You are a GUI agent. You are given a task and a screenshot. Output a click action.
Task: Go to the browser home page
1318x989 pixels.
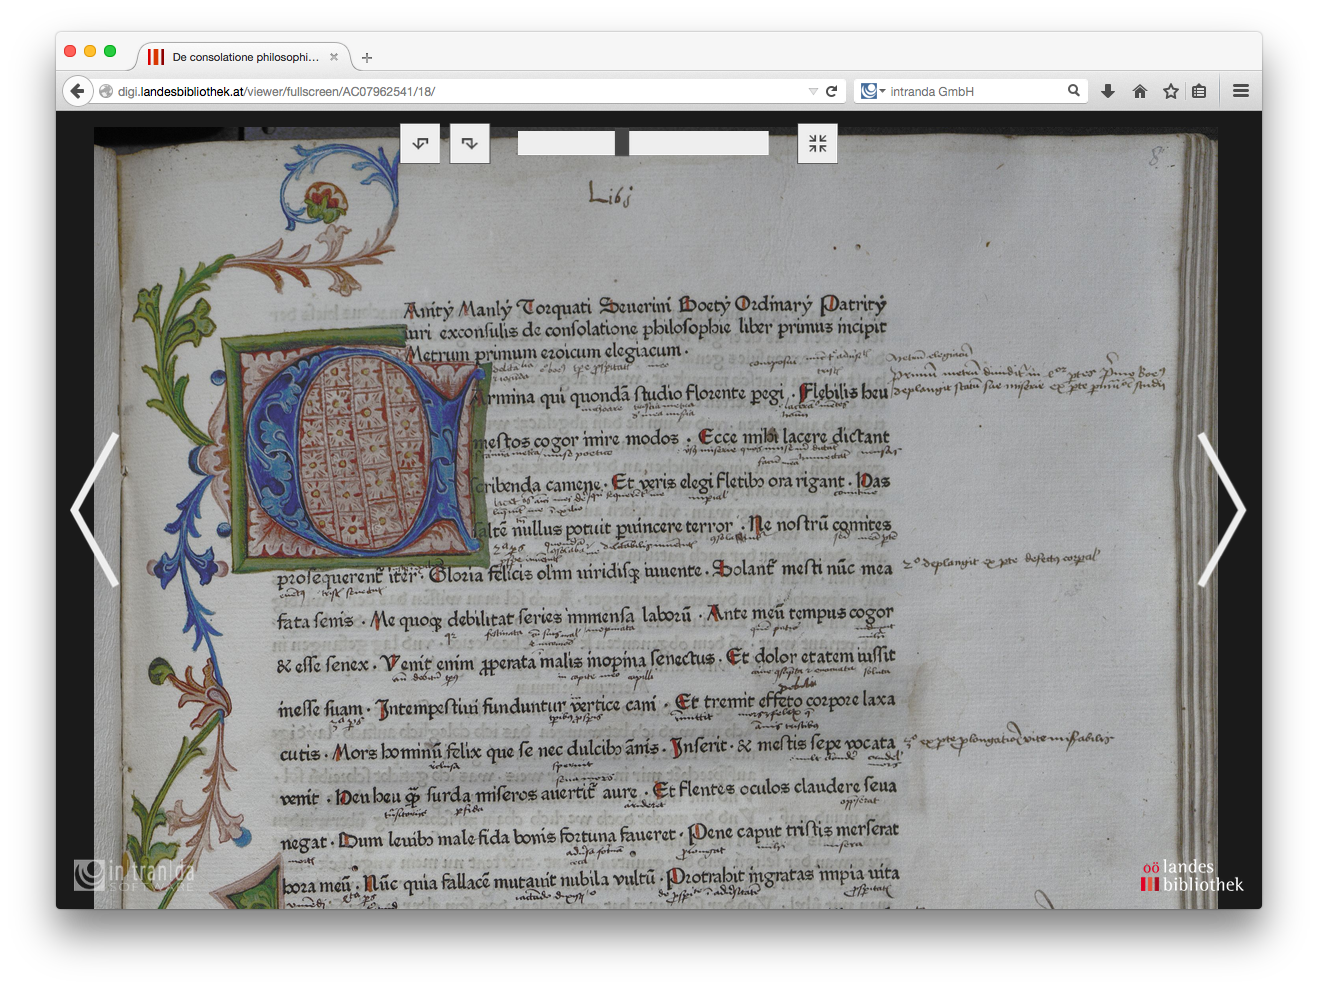[1139, 91]
